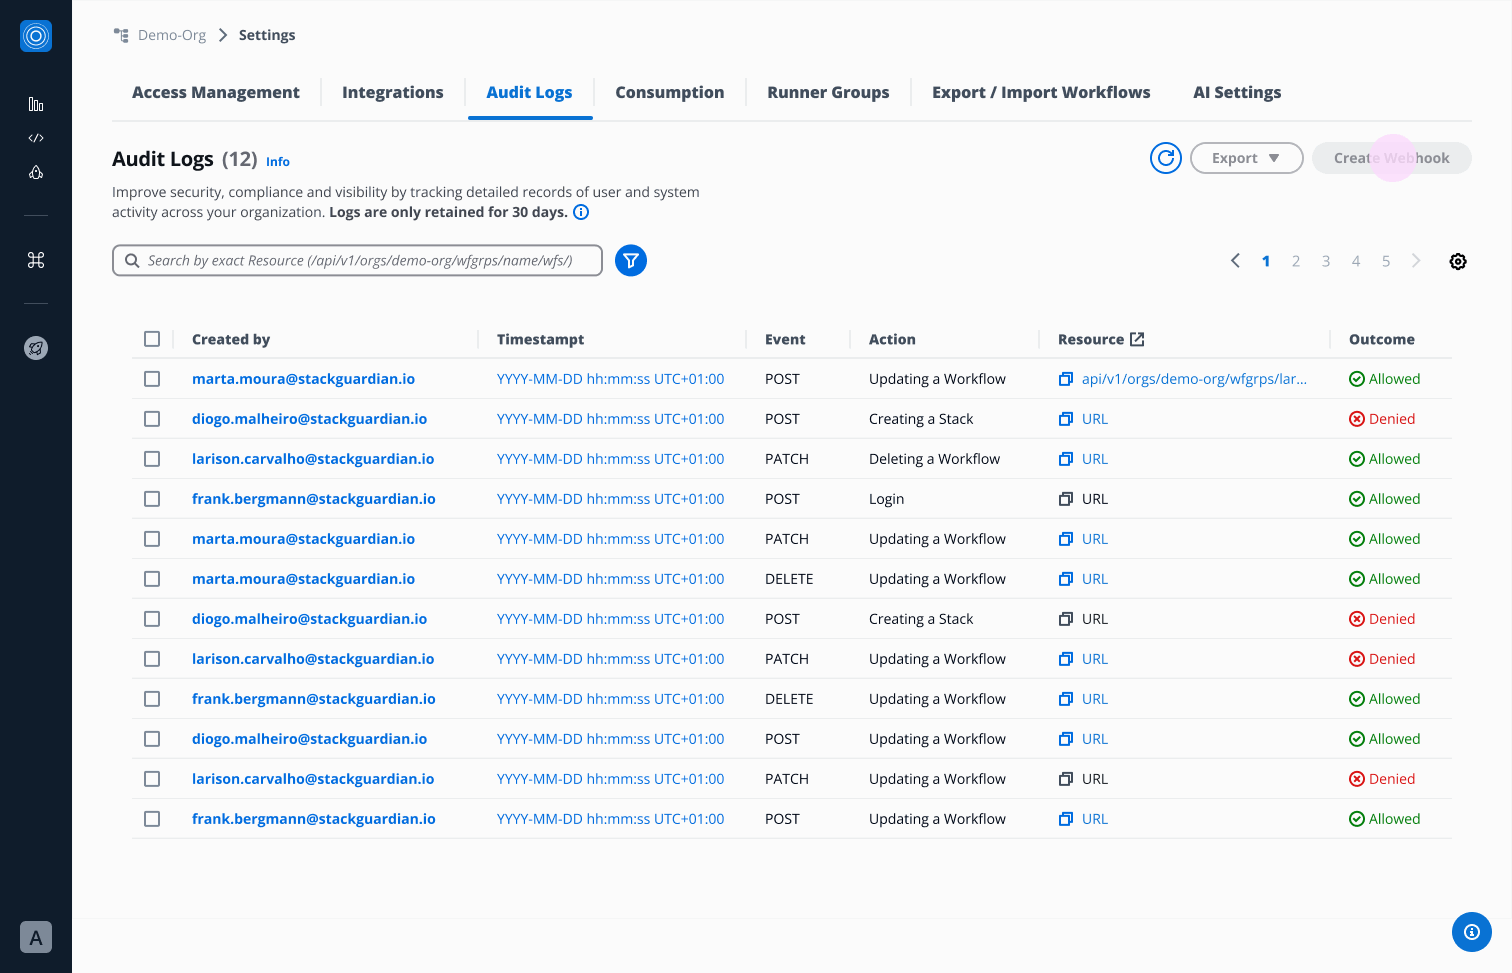Open Resource in new tab via external link icon
Image resolution: width=1512 pixels, height=973 pixels.
(x=1137, y=339)
